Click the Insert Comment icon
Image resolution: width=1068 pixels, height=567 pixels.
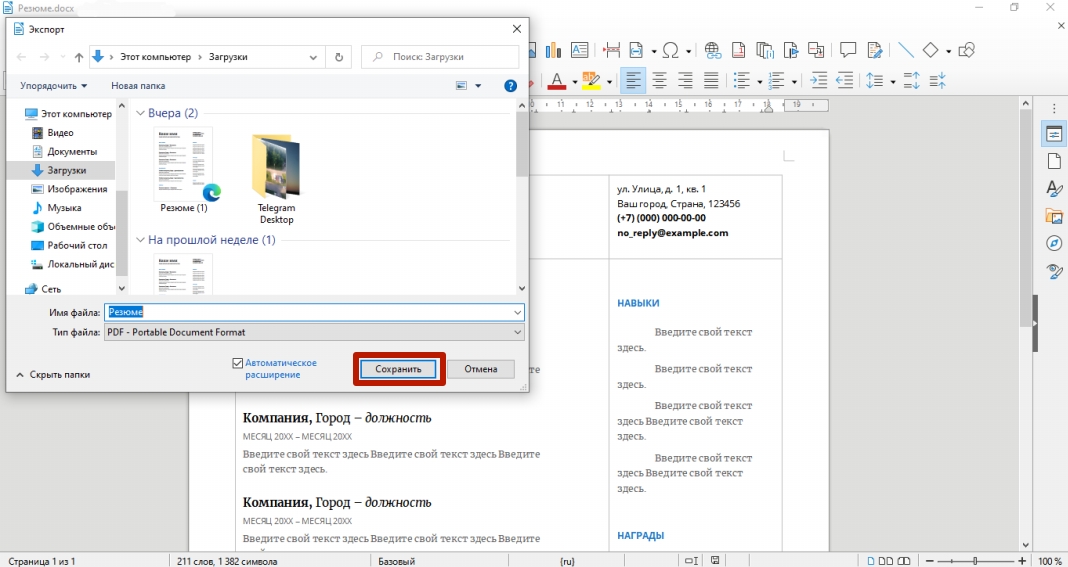(848, 50)
